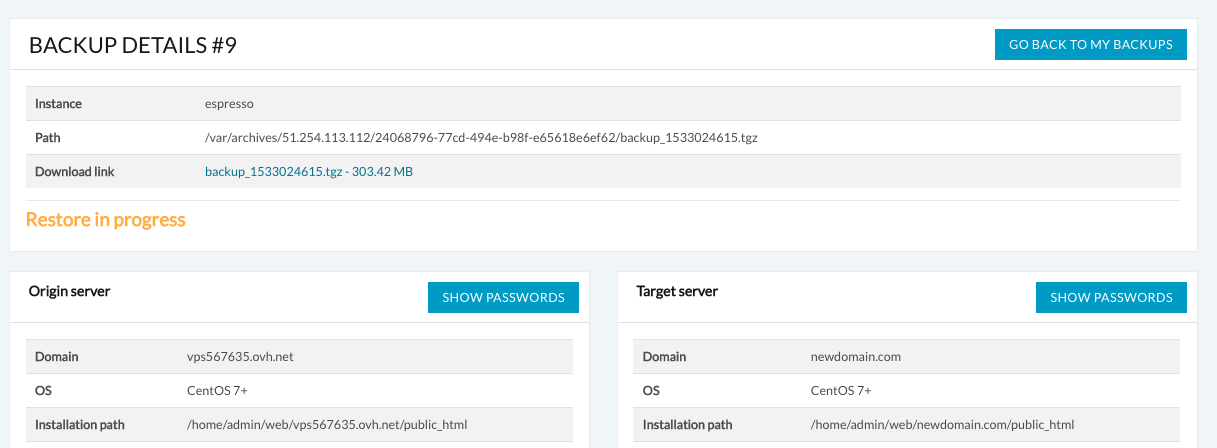Show passwords for the Origin server
Screen dimensions: 1217x448
pos(503,298)
